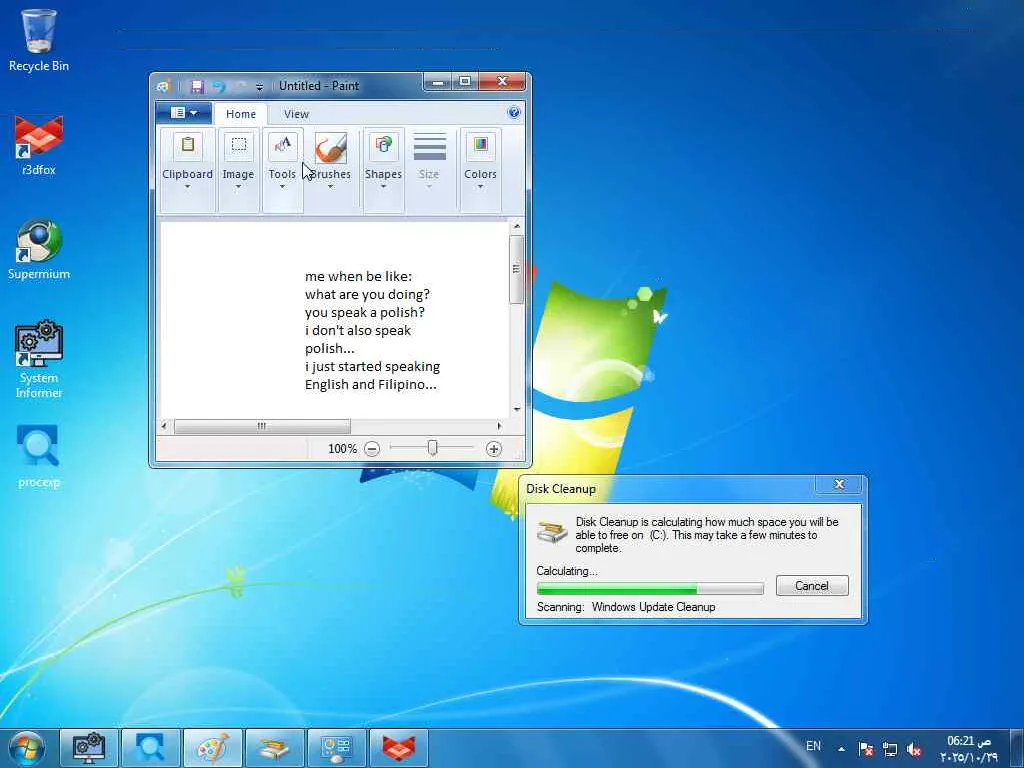Screen dimensions: 1024x768
Task: Open the blue Paint file menu button
Action: (x=184, y=113)
